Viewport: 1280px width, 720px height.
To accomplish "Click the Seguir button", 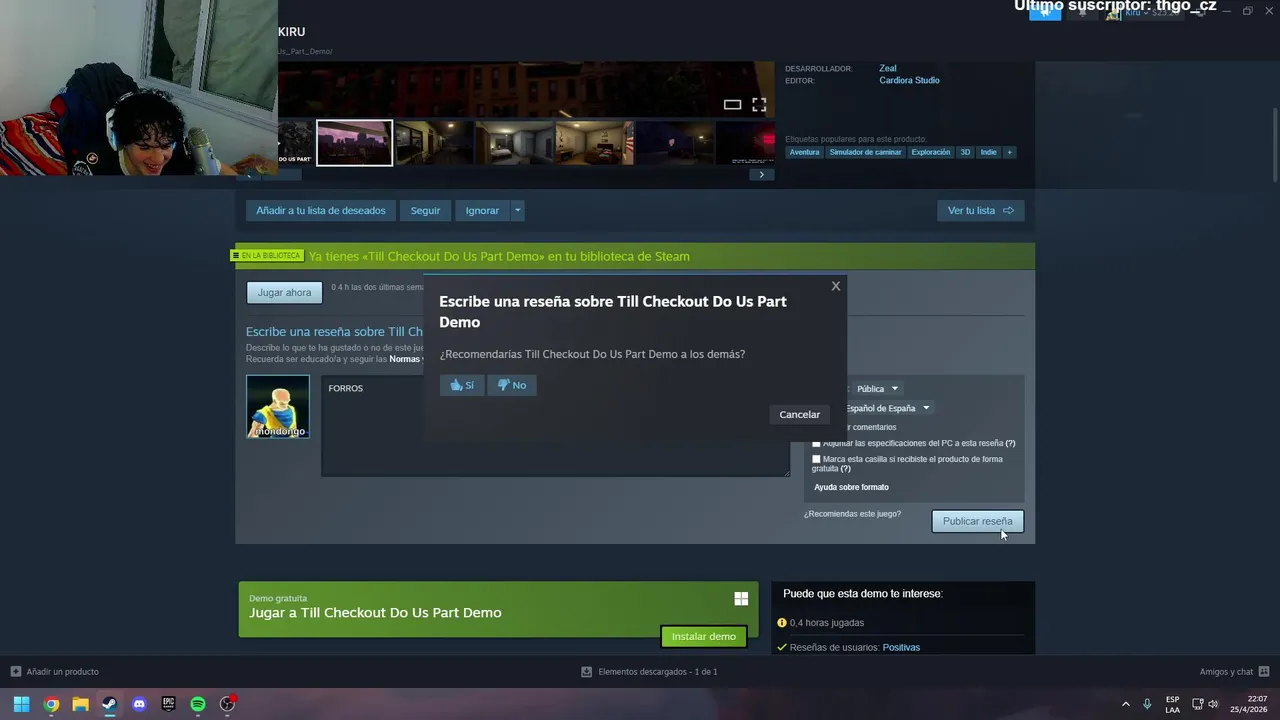I will (x=425, y=210).
